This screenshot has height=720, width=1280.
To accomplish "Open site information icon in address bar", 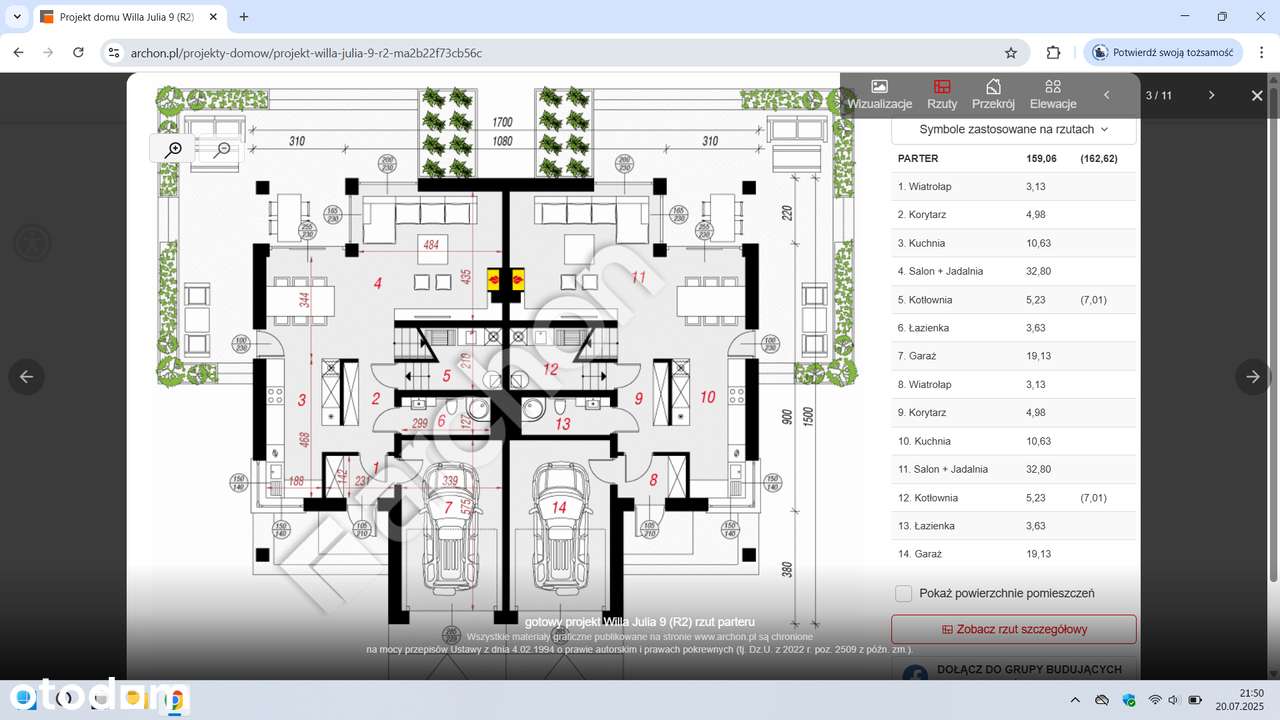I will pos(114,52).
